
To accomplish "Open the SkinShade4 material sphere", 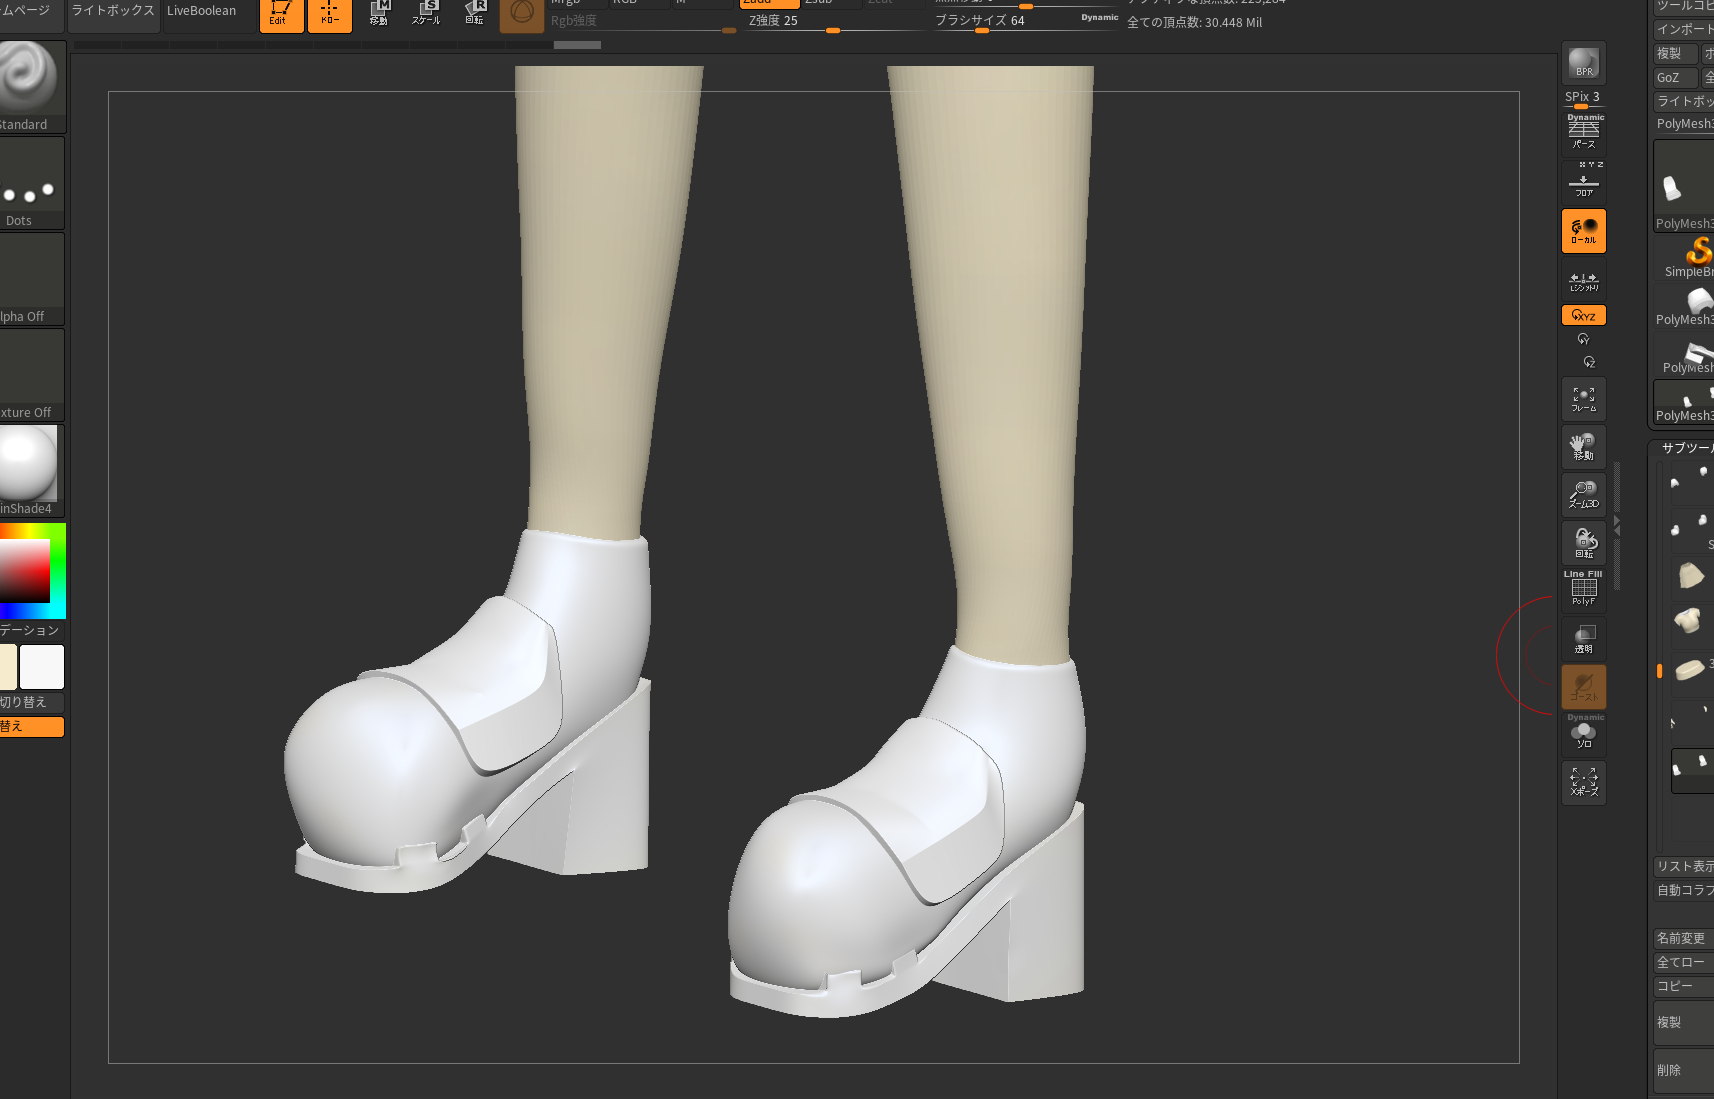I will click(x=30, y=470).
